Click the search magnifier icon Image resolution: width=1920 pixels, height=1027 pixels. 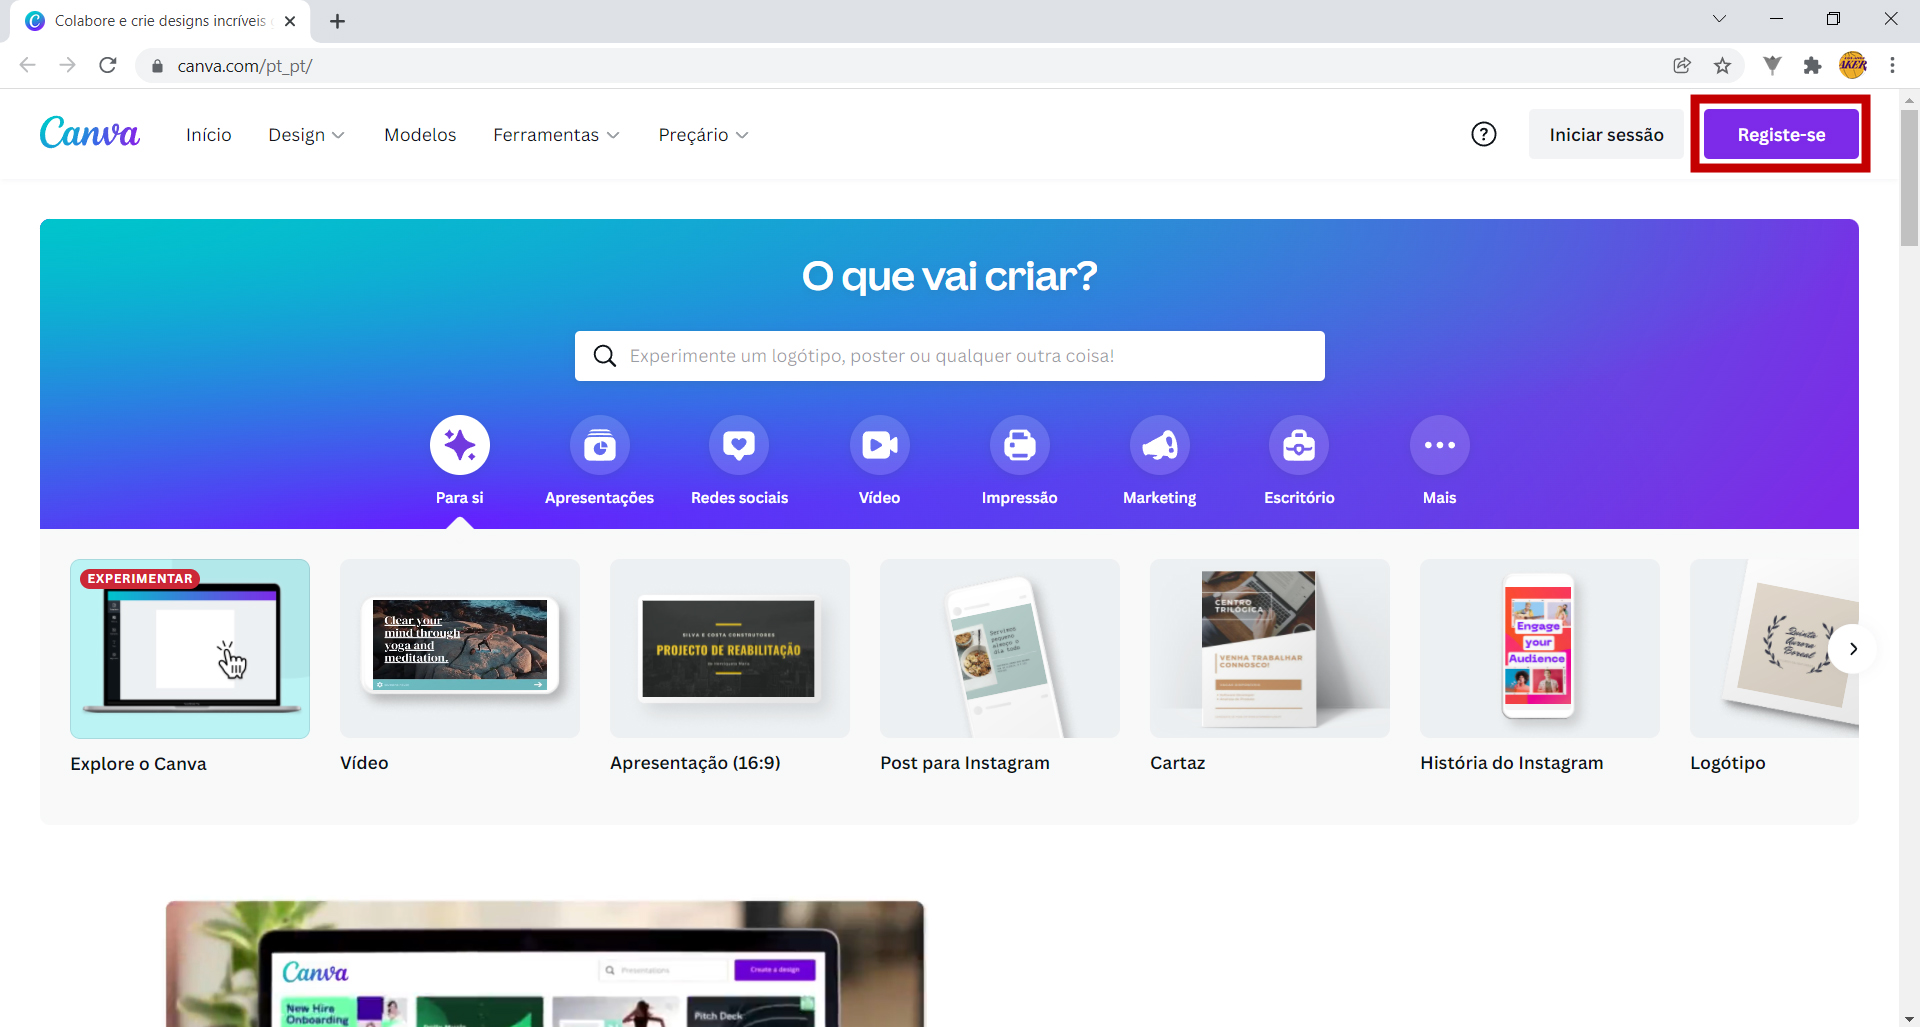pos(605,356)
